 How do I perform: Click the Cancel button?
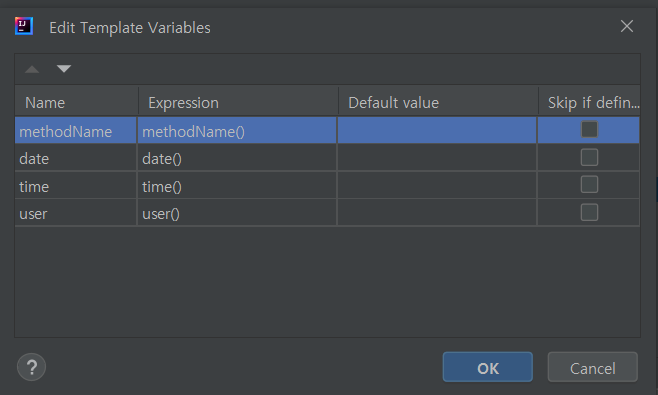pos(593,367)
